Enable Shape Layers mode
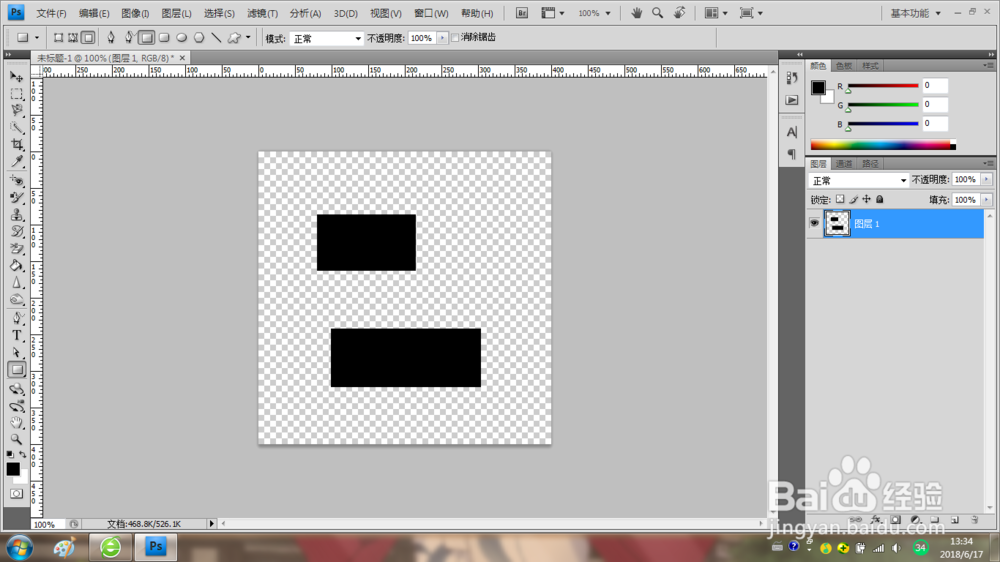 pos(58,38)
